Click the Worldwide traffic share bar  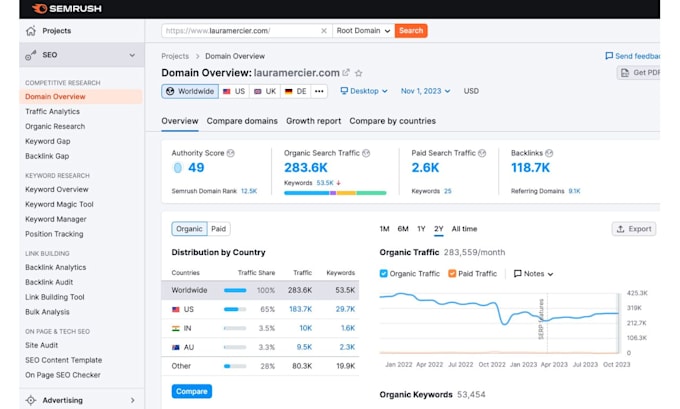235,290
